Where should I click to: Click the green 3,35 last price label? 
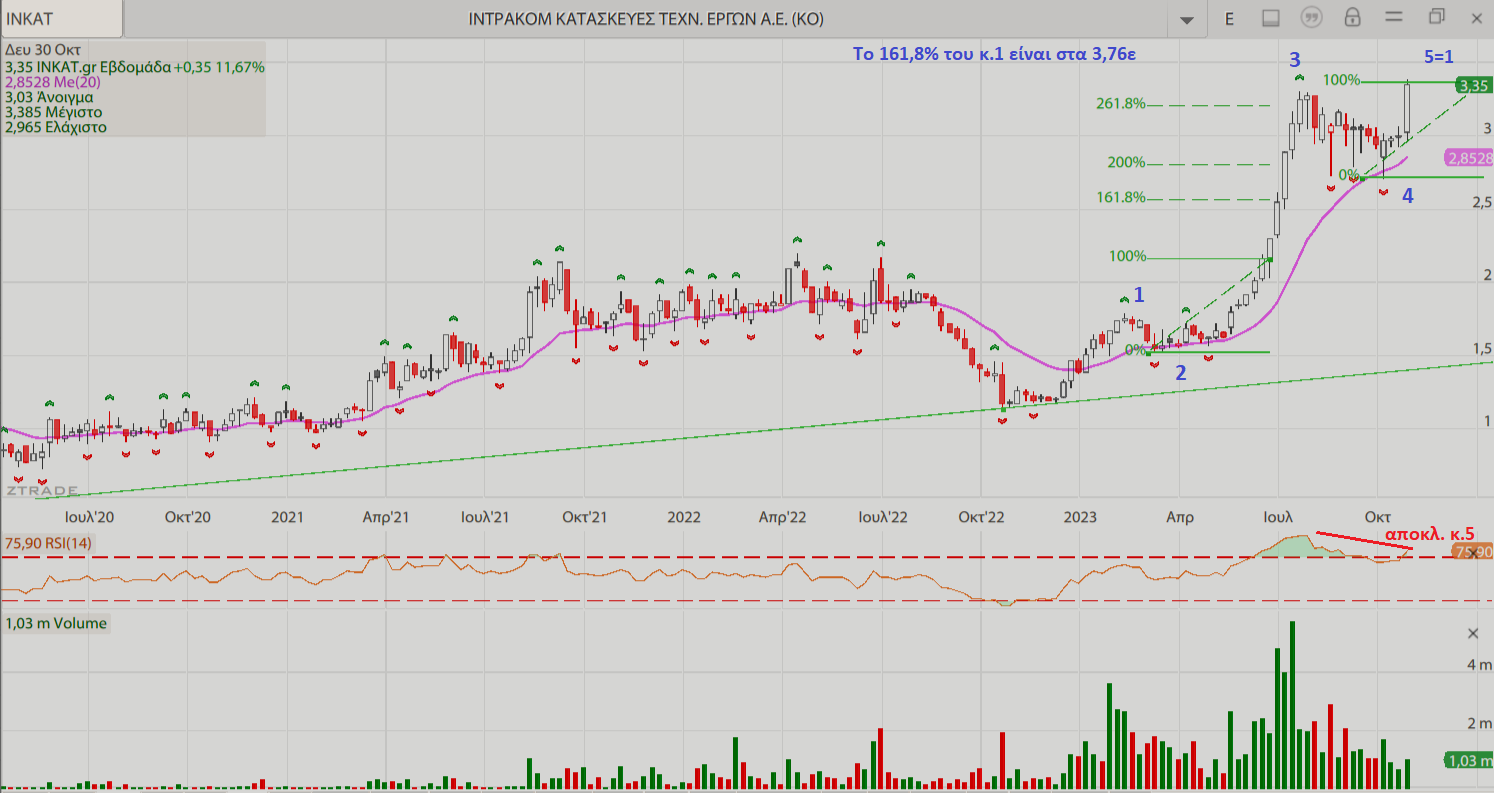(1475, 86)
